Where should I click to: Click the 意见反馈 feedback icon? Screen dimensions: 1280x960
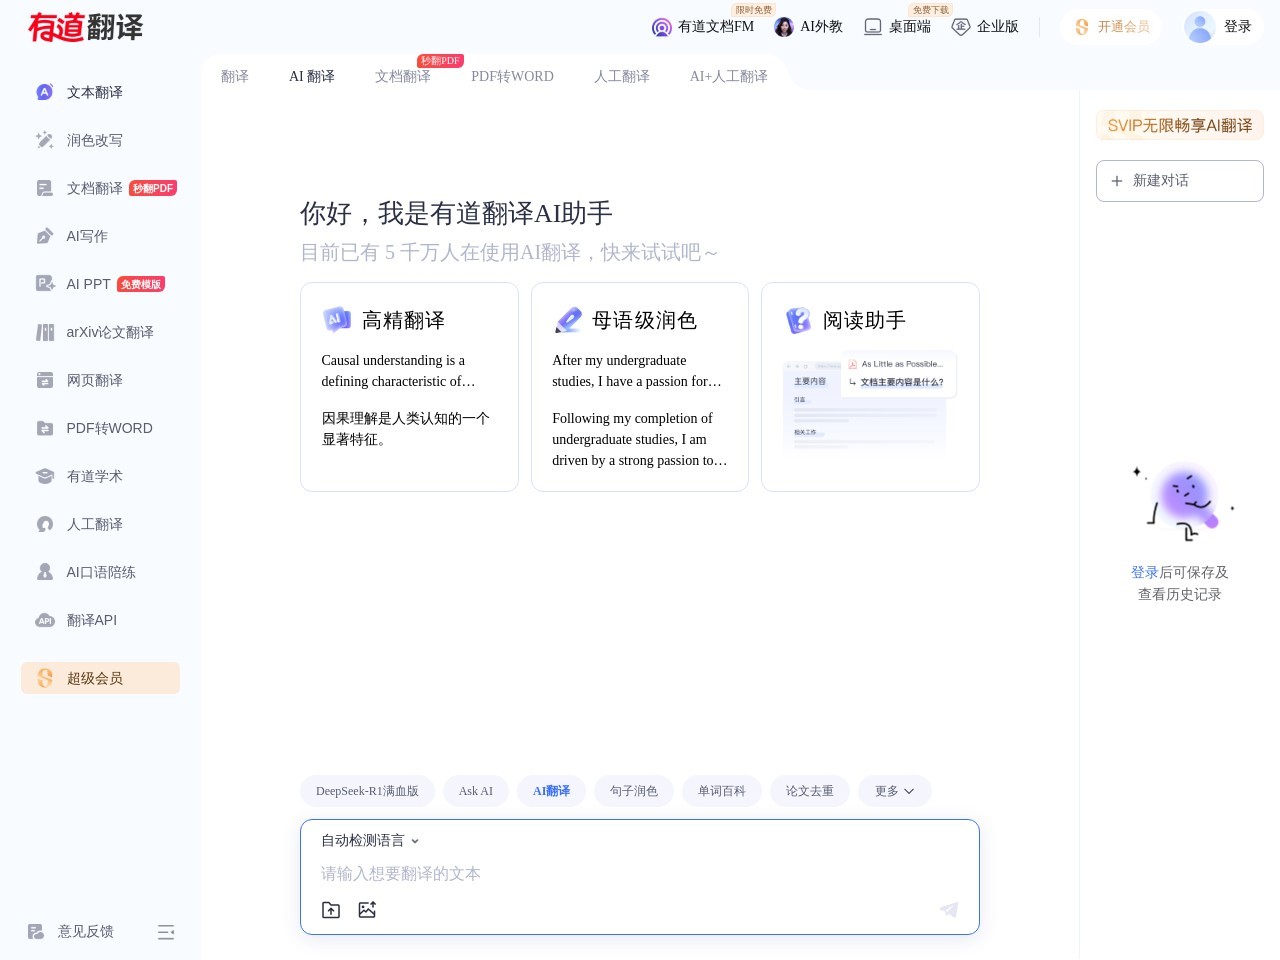click(36, 932)
